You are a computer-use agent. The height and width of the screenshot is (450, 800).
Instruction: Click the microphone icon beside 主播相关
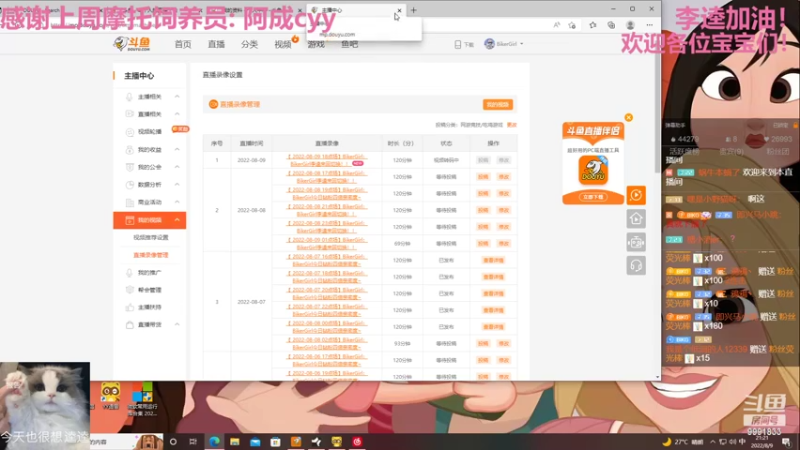tap(129, 96)
